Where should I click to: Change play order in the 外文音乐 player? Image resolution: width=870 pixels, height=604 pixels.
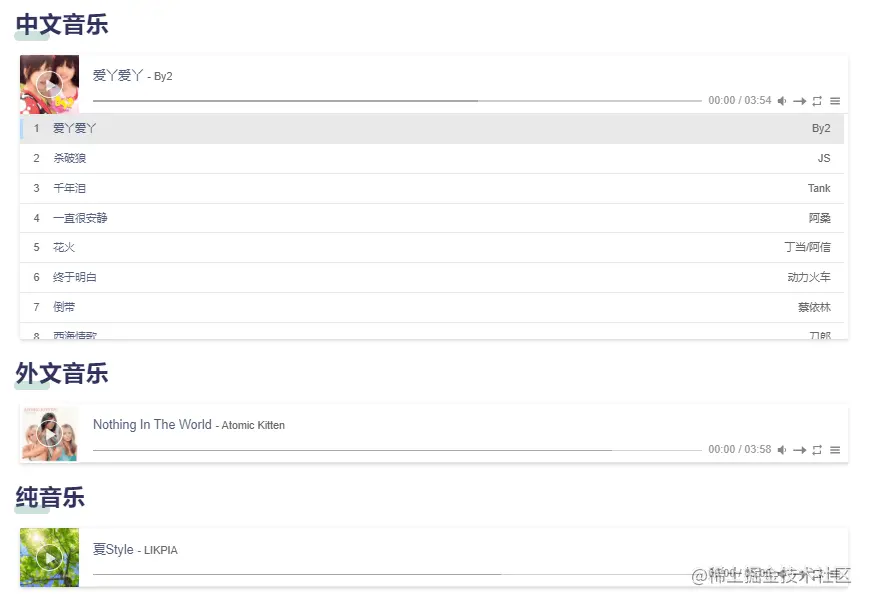[800, 450]
